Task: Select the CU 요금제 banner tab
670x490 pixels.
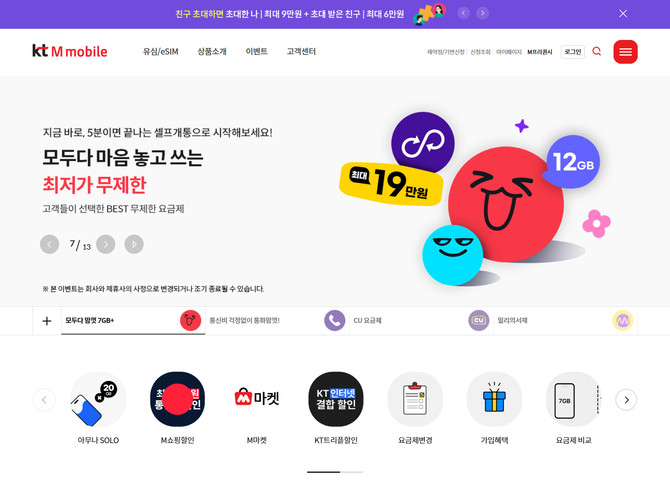Action: coord(421,321)
